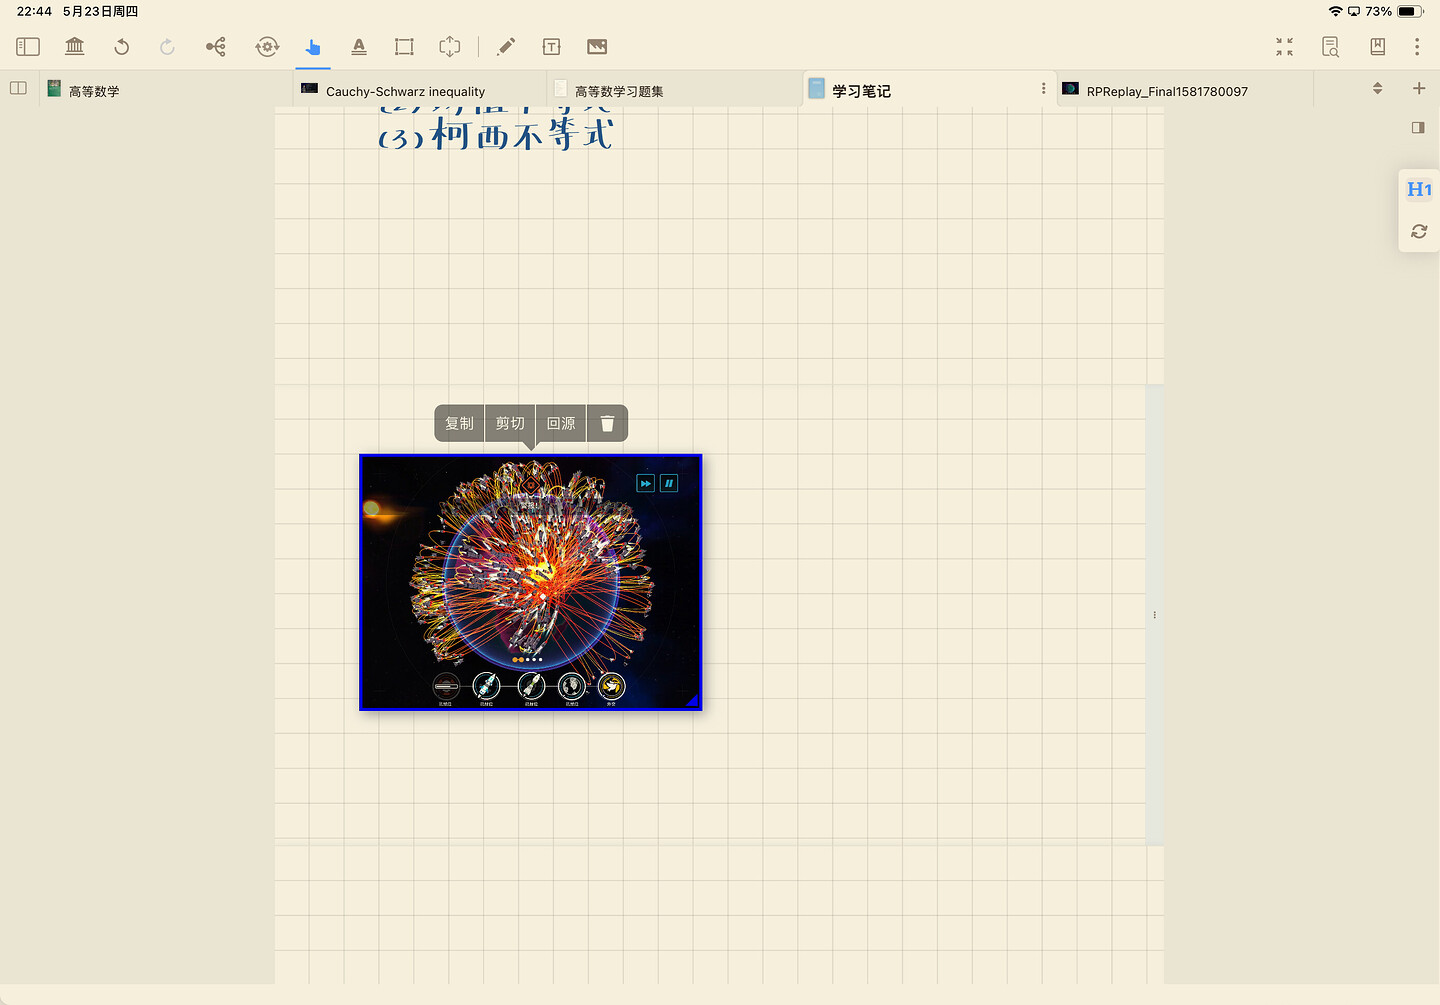Open the card review cycle icon
Screen dimensions: 1440x1005
tap(267, 47)
